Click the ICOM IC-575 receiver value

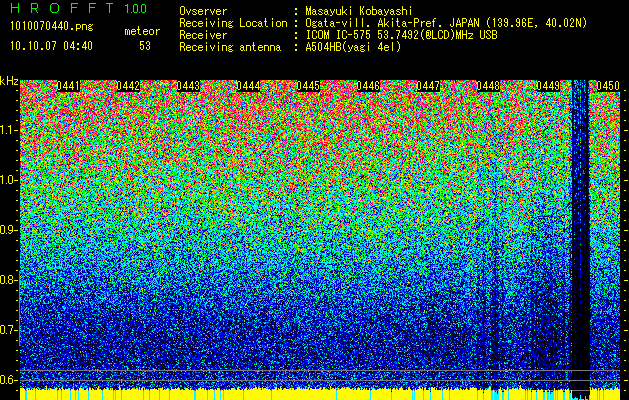401,35
